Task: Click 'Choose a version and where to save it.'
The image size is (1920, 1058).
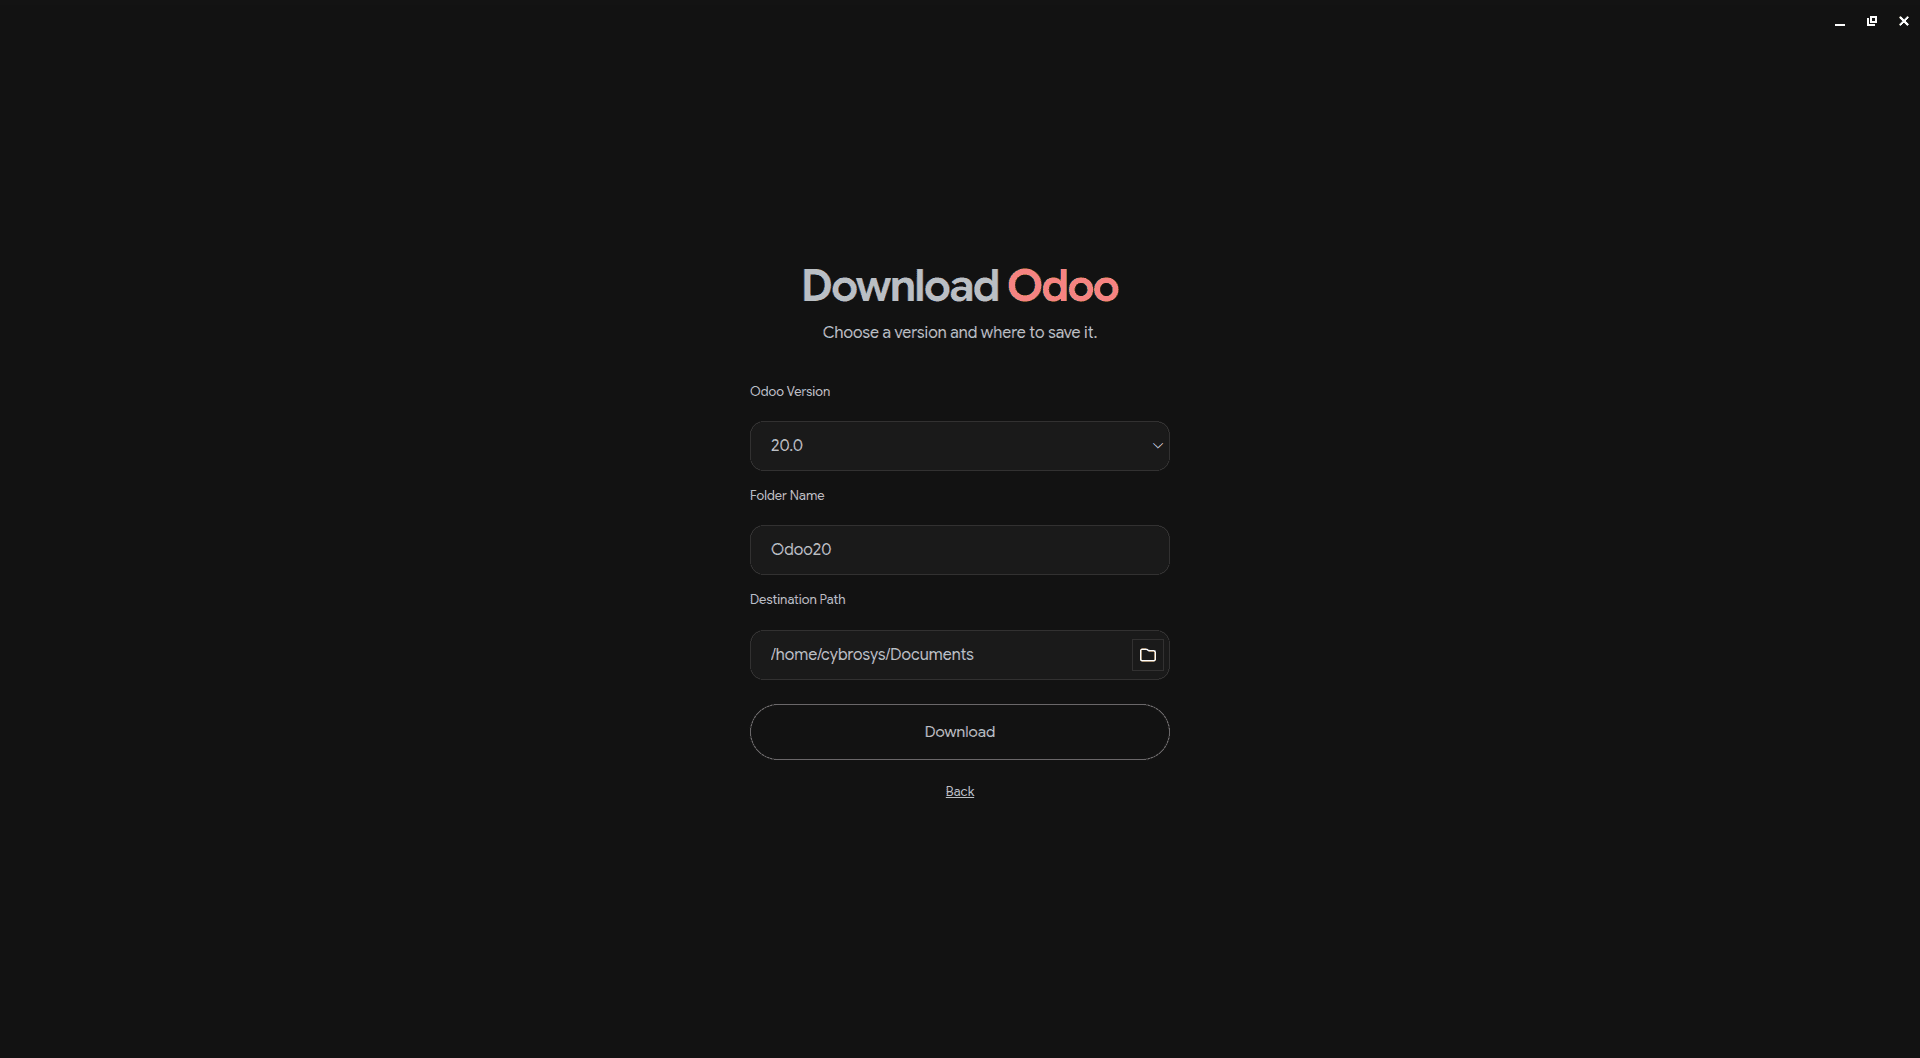Action: click(960, 332)
